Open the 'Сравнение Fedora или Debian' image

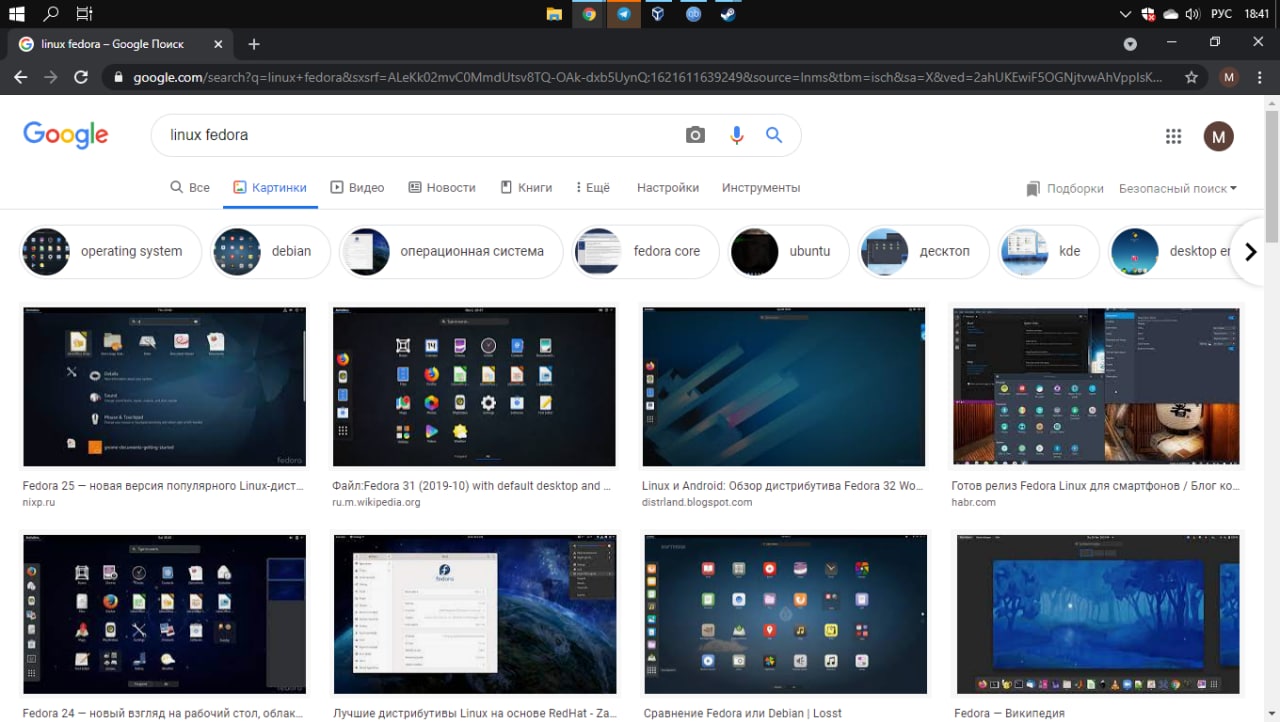[x=784, y=614]
